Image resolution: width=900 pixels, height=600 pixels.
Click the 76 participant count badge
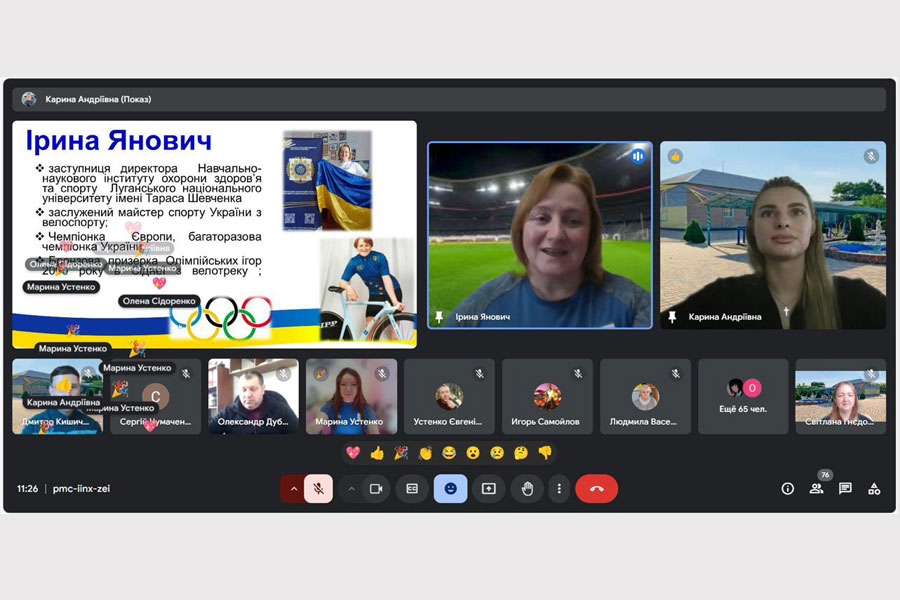825,475
